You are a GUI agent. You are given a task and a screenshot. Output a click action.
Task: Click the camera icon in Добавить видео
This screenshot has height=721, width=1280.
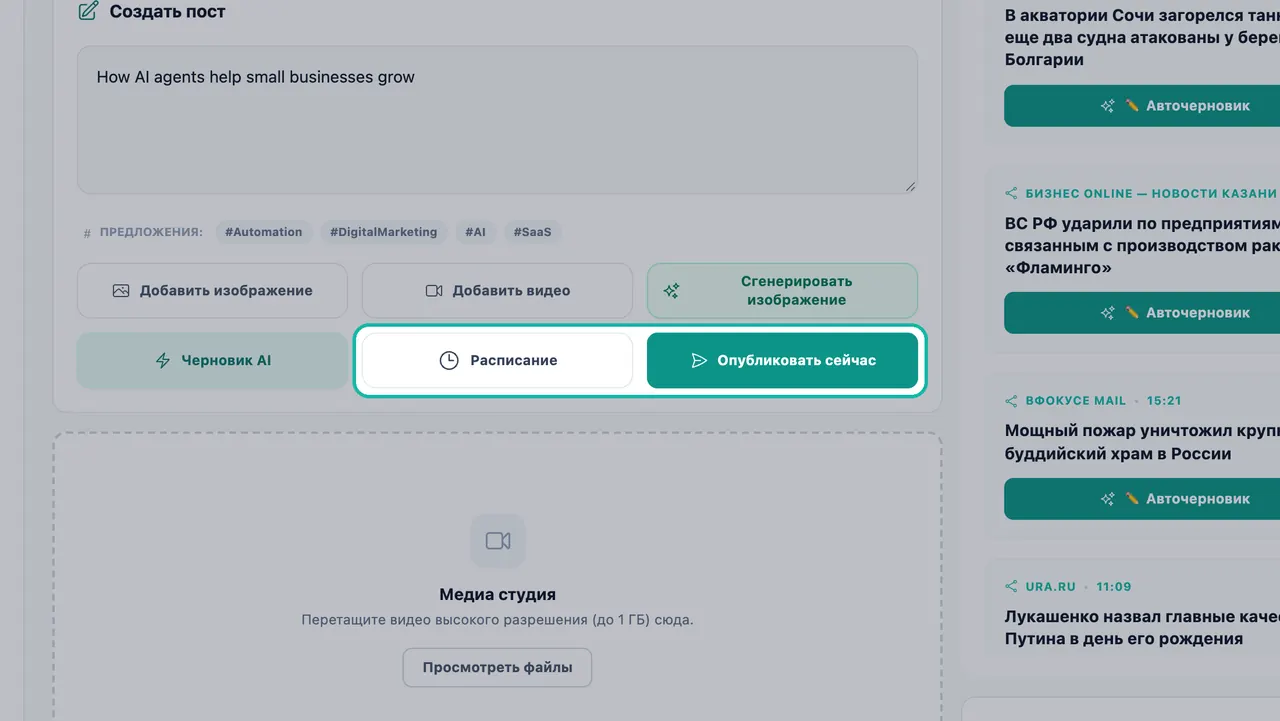(x=434, y=291)
